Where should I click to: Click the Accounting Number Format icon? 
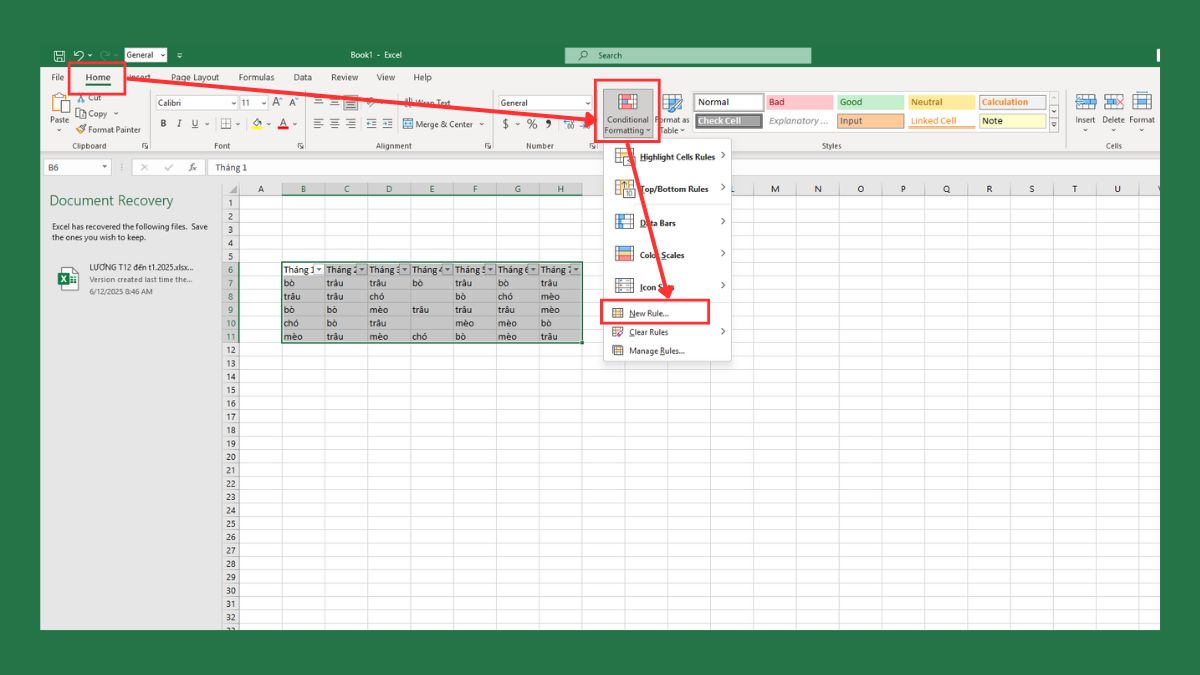505,123
